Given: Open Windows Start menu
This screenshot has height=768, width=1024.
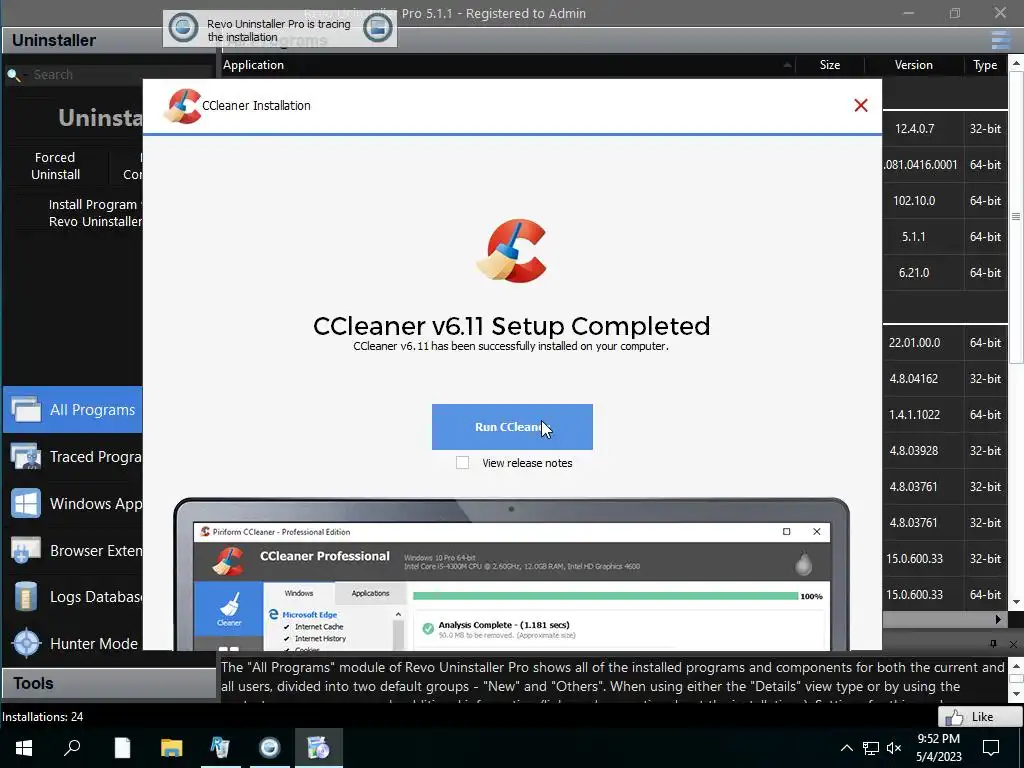Looking at the screenshot, I should click(24, 747).
